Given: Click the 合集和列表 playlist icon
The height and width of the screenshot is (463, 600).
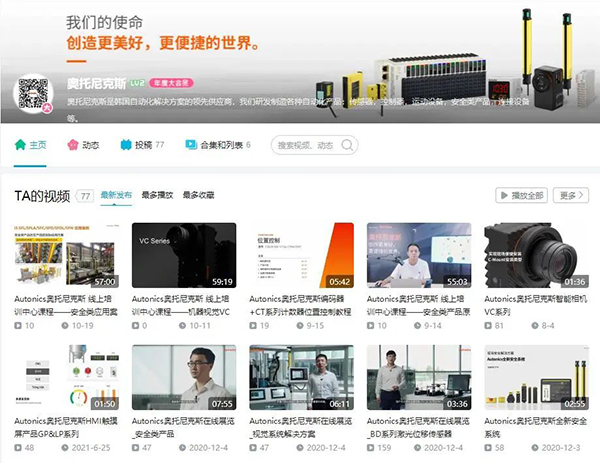Looking at the screenshot, I should (x=191, y=145).
